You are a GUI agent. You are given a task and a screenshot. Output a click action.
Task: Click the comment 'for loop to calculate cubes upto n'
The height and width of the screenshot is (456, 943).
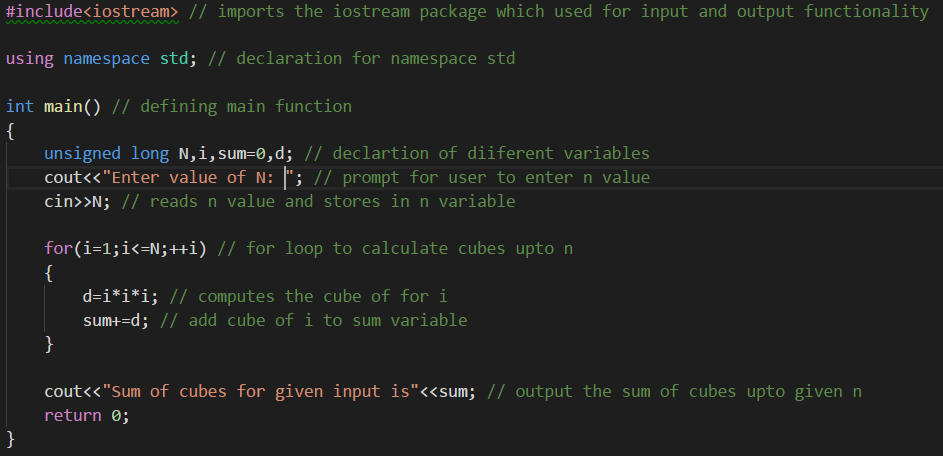pyautogui.click(x=395, y=248)
